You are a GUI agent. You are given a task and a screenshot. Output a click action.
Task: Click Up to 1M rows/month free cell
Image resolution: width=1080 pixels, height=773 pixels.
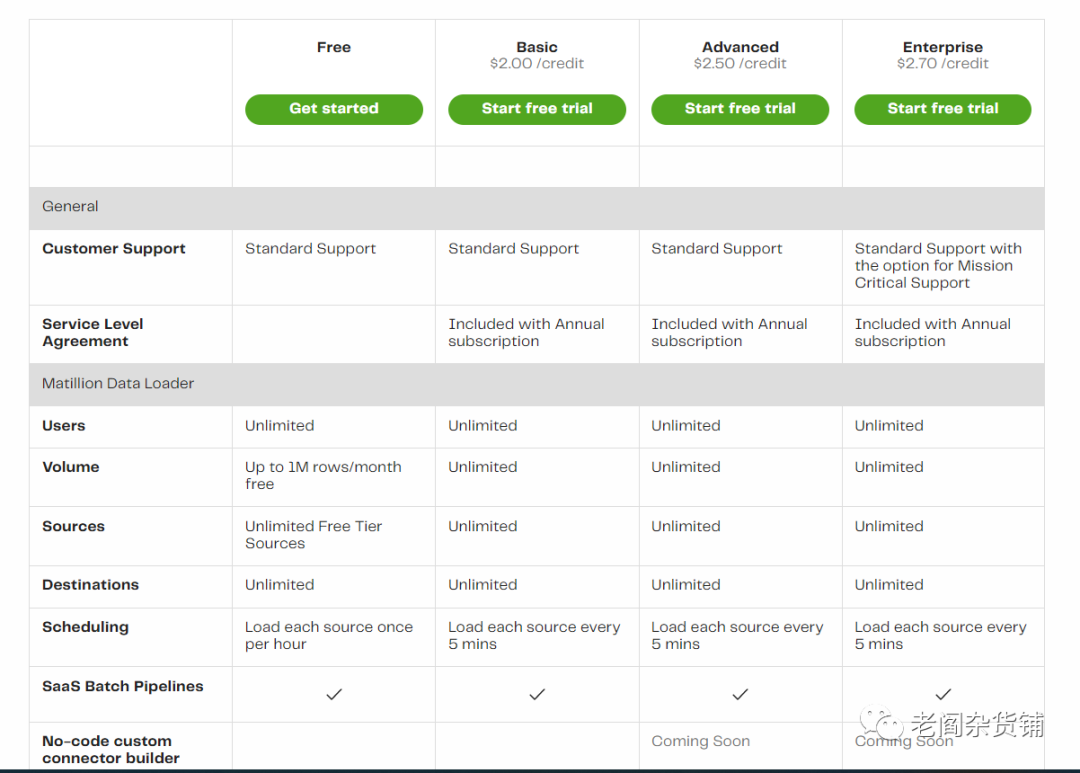[x=323, y=475]
